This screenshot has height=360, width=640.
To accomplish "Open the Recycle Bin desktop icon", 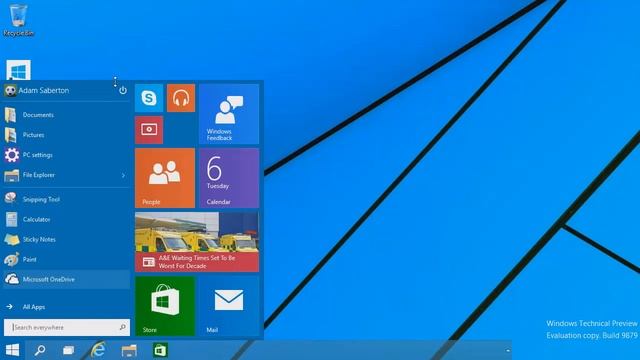I will tap(18, 20).
